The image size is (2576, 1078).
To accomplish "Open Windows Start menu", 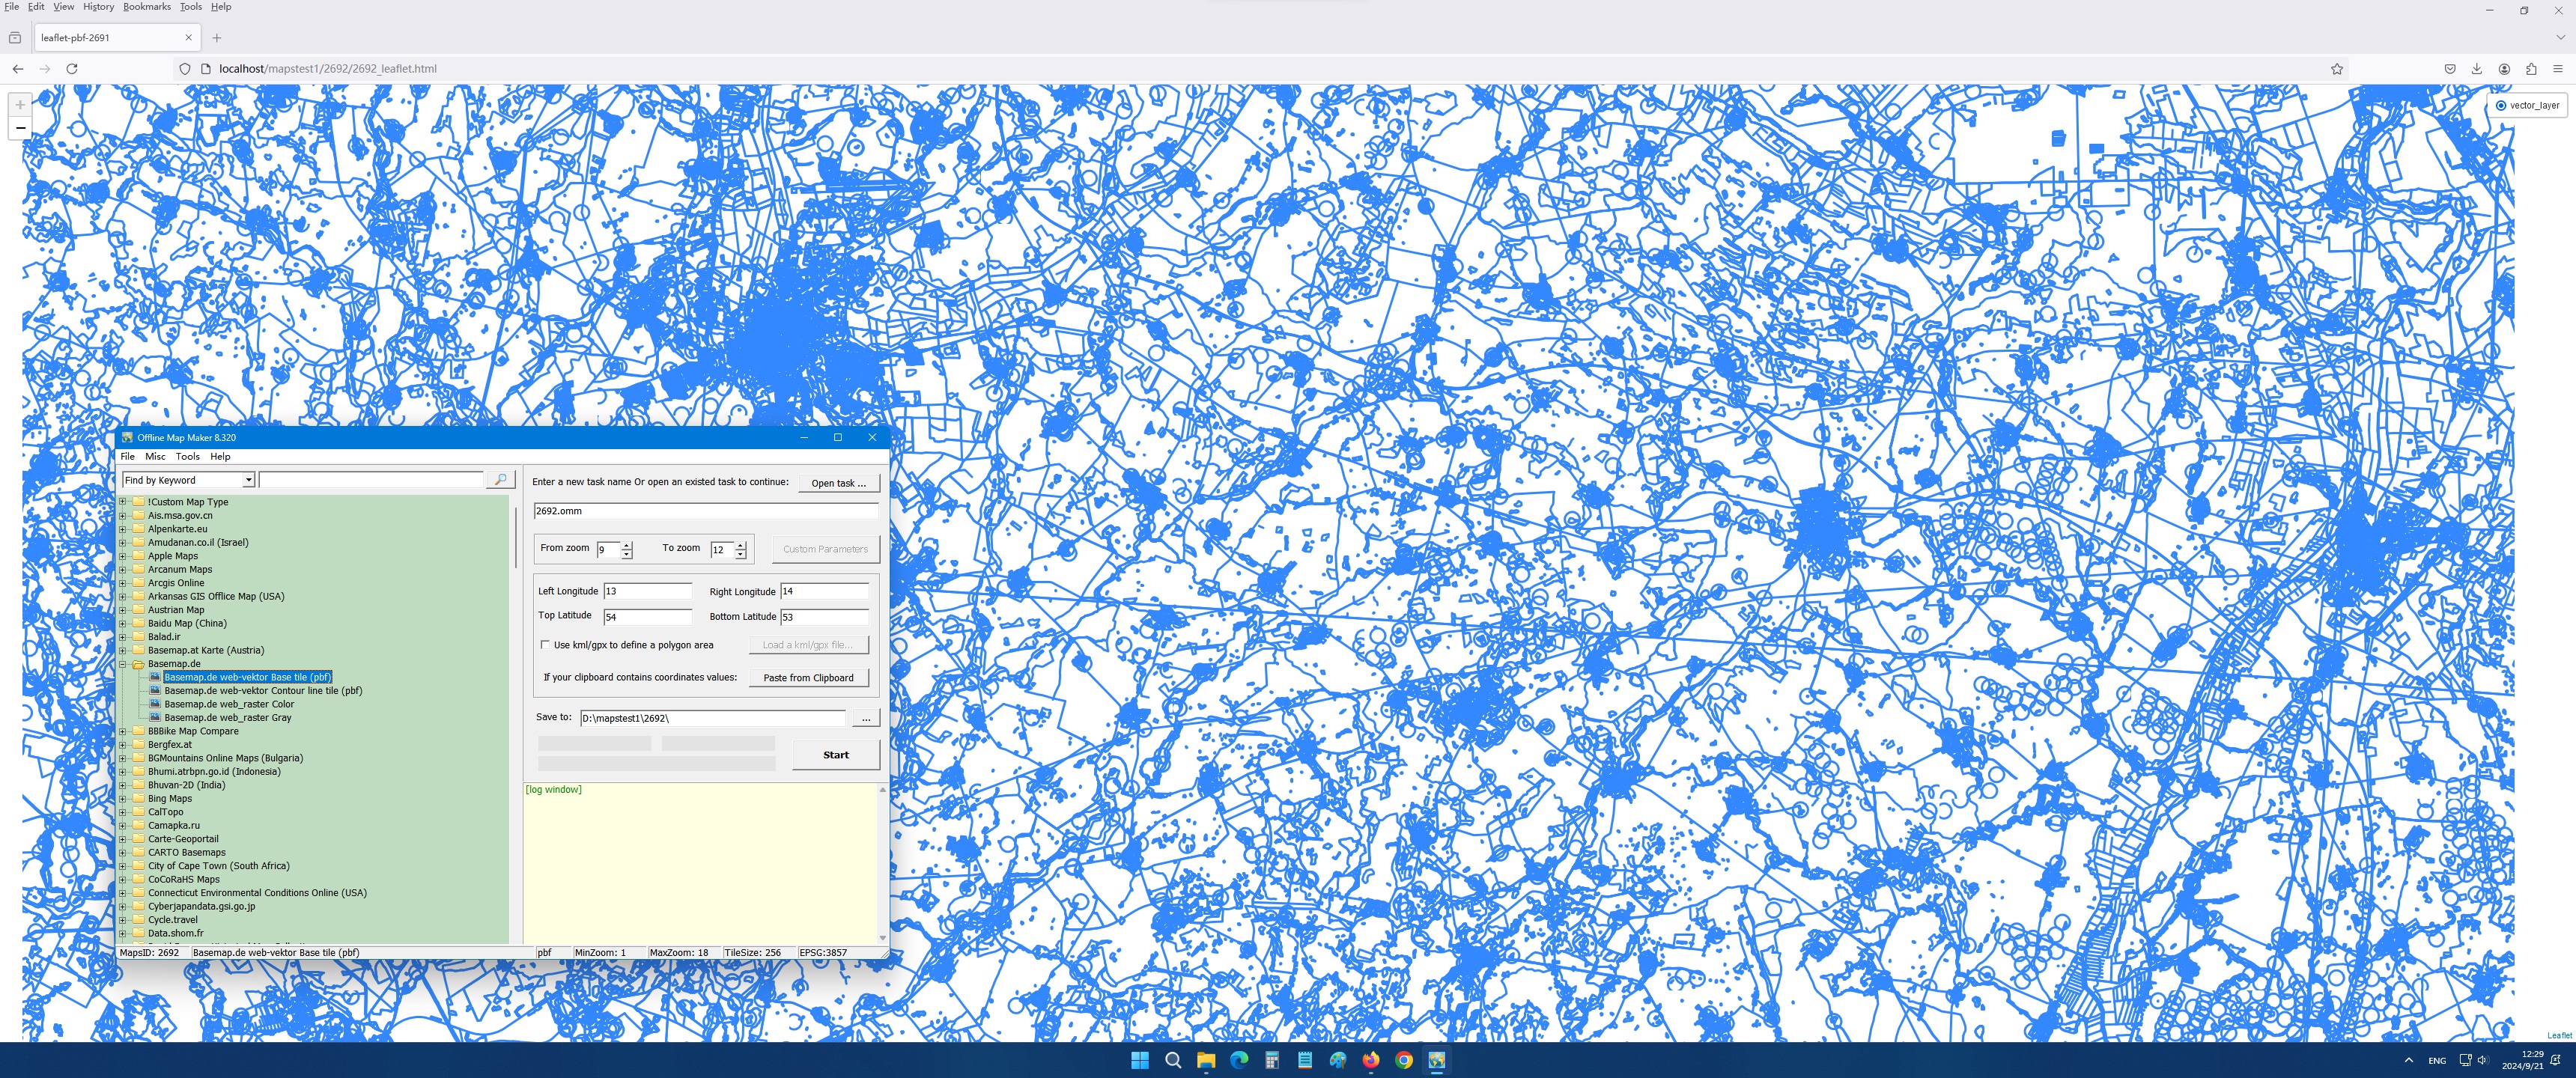I will tap(1140, 1060).
